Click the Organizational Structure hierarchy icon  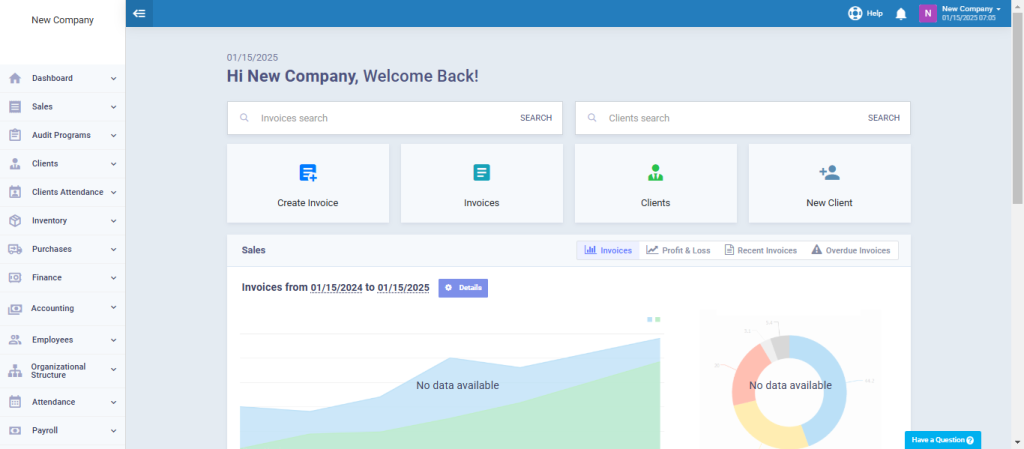15,371
